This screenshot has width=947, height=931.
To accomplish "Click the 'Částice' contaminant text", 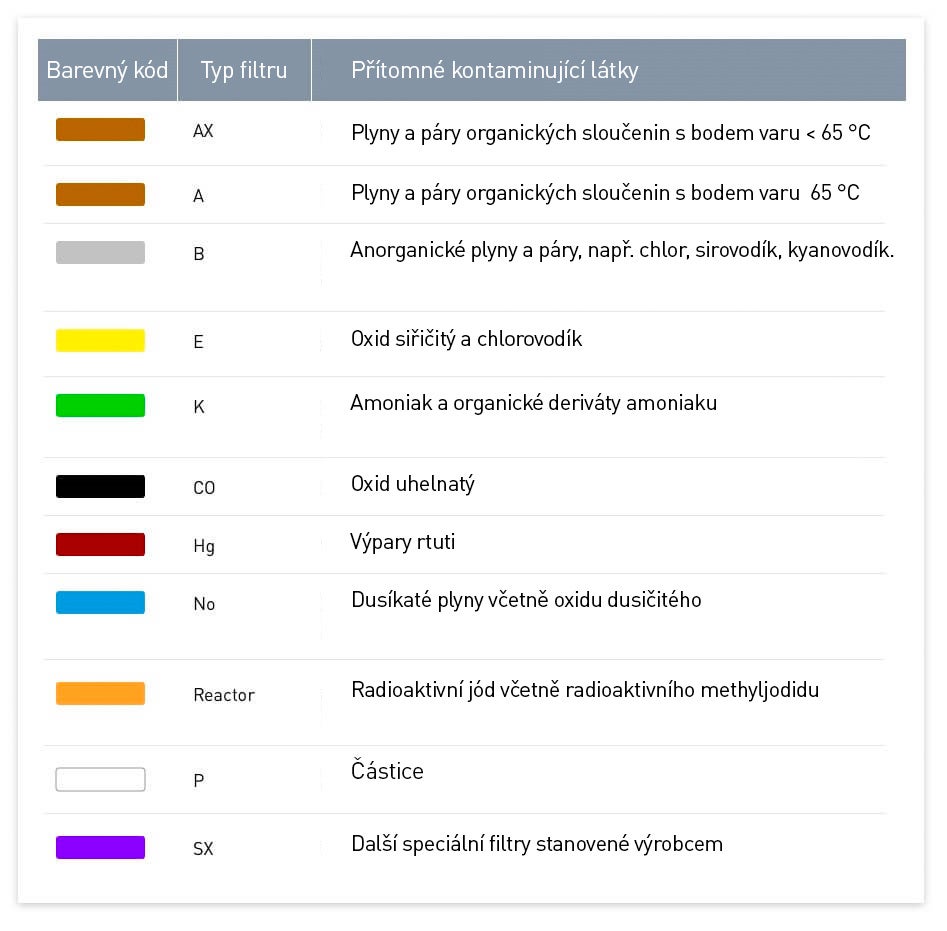I will click(x=387, y=772).
